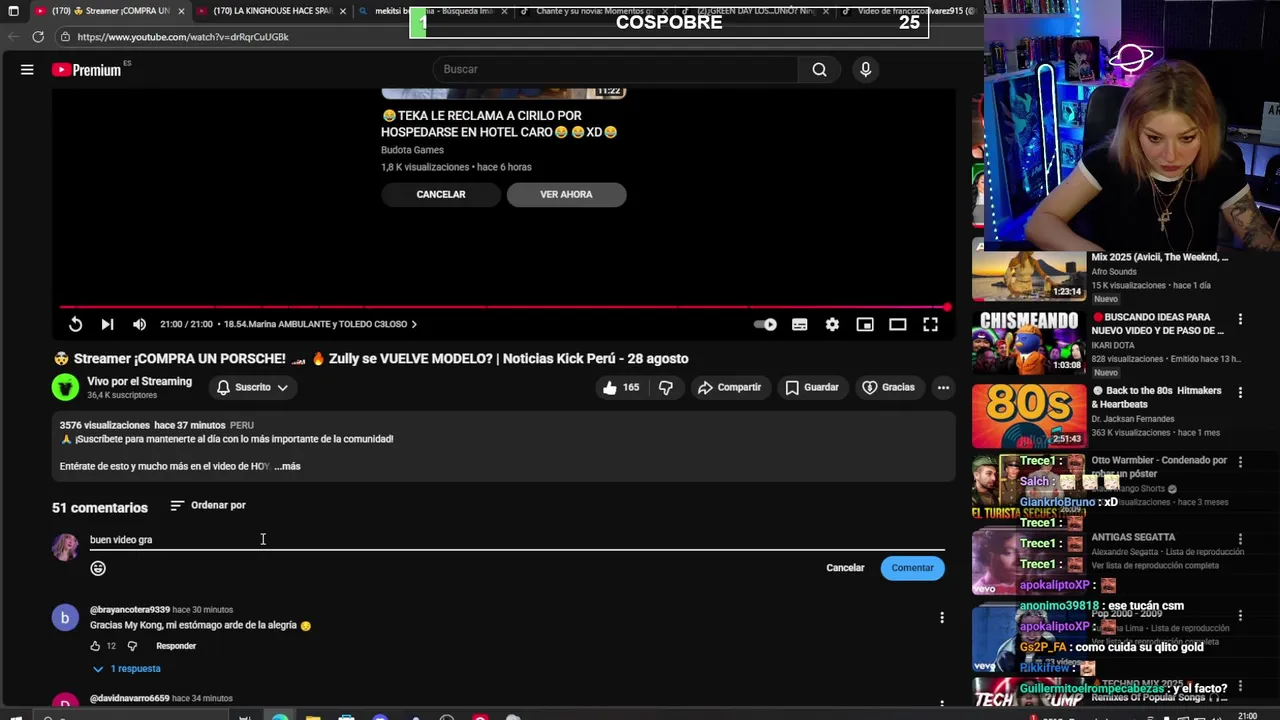The width and height of the screenshot is (1280, 720).
Task: Open Mix 2025 Avicii The Weeknd video
Action: click(x=1159, y=257)
